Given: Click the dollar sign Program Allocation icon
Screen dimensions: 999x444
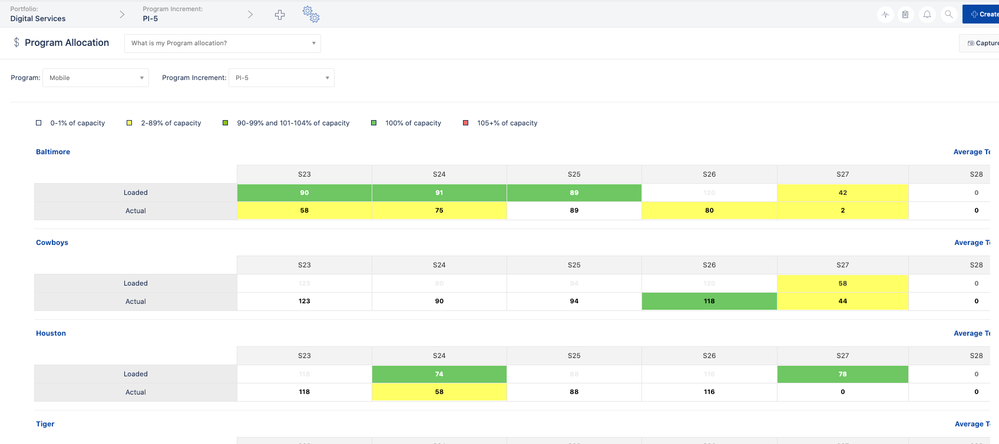Looking at the screenshot, I should (17, 43).
